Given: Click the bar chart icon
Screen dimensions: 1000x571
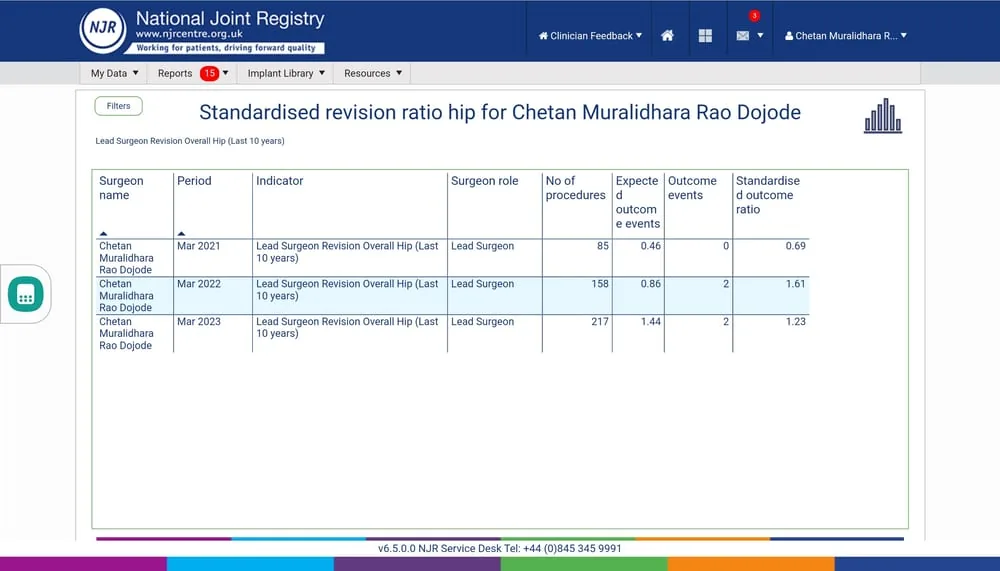Looking at the screenshot, I should pos(883,115).
